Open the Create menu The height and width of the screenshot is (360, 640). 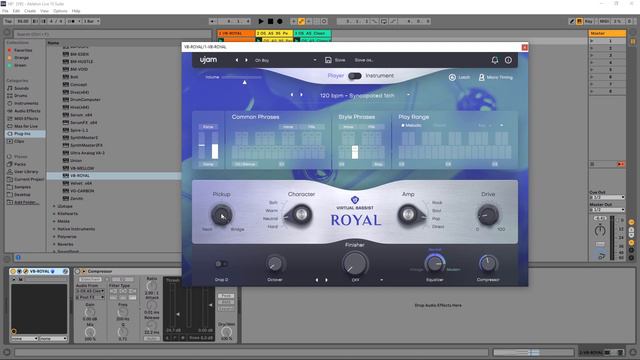(30, 11)
